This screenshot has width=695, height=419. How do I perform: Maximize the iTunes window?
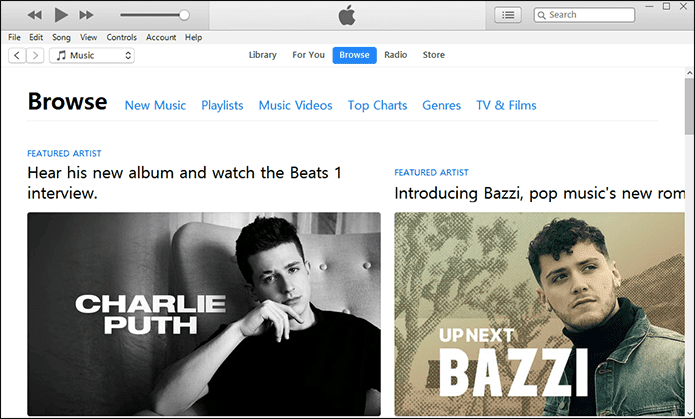coord(666,6)
